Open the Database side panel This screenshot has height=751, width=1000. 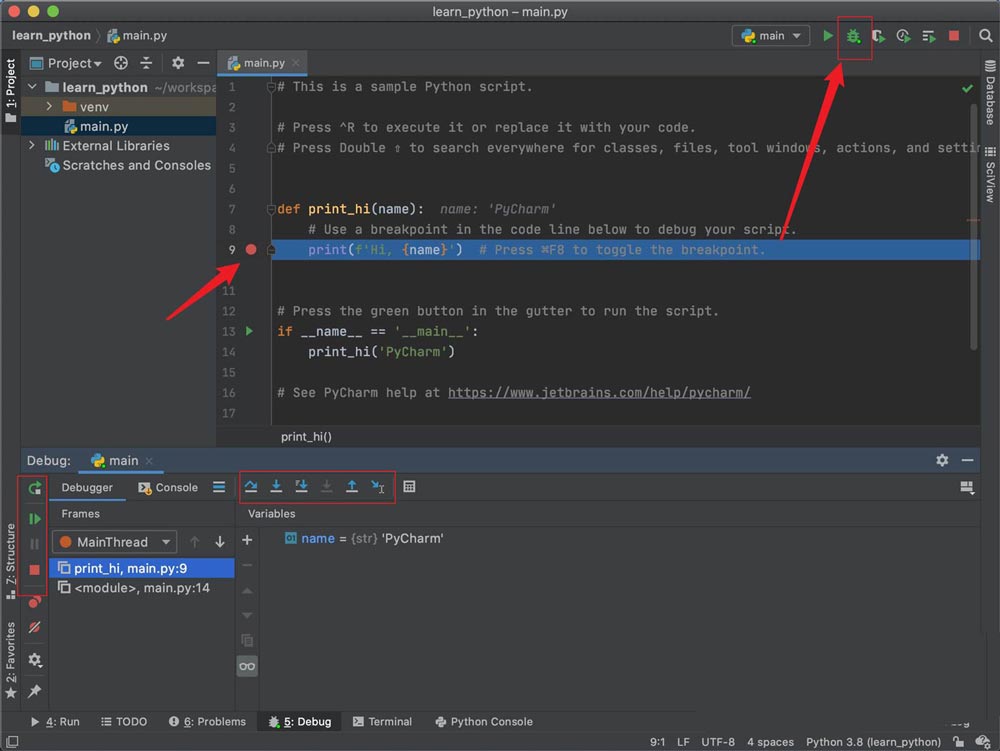point(990,92)
